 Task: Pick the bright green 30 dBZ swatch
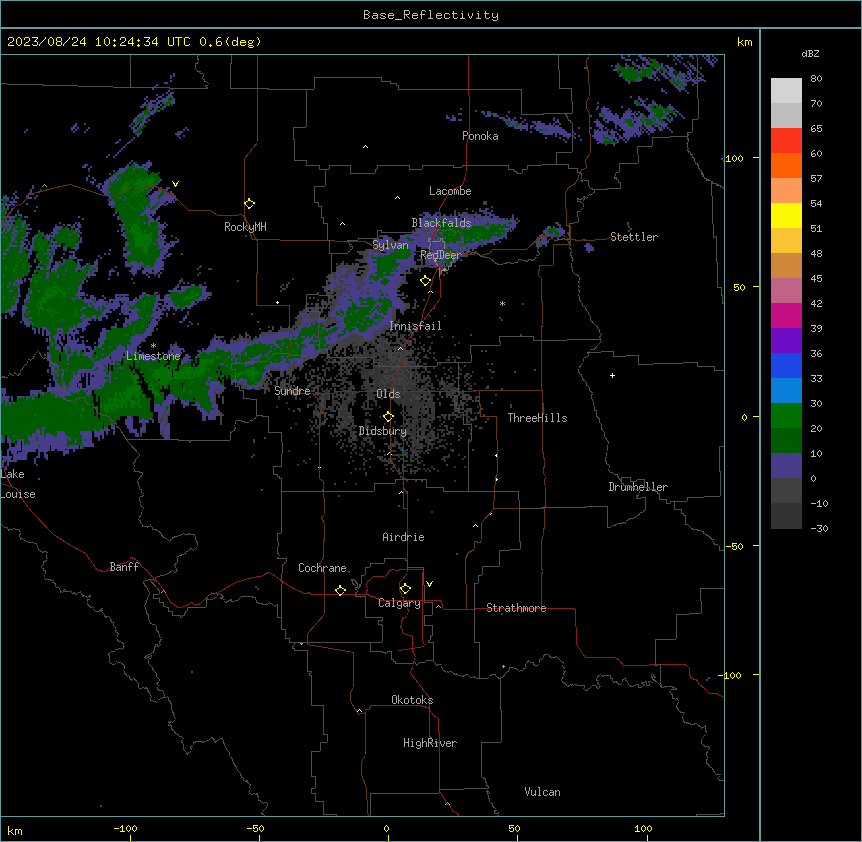pyautogui.click(x=786, y=416)
